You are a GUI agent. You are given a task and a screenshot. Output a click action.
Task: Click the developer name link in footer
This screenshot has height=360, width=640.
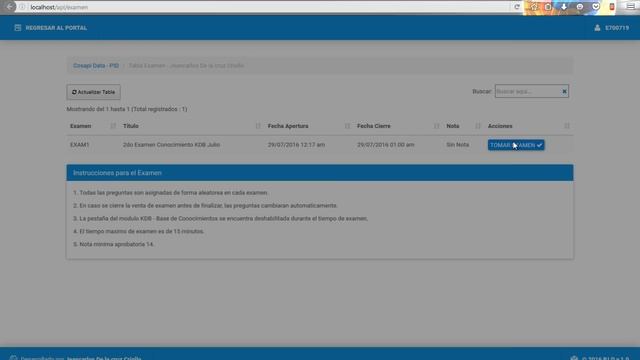pyautogui.click(x=104, y=358)
